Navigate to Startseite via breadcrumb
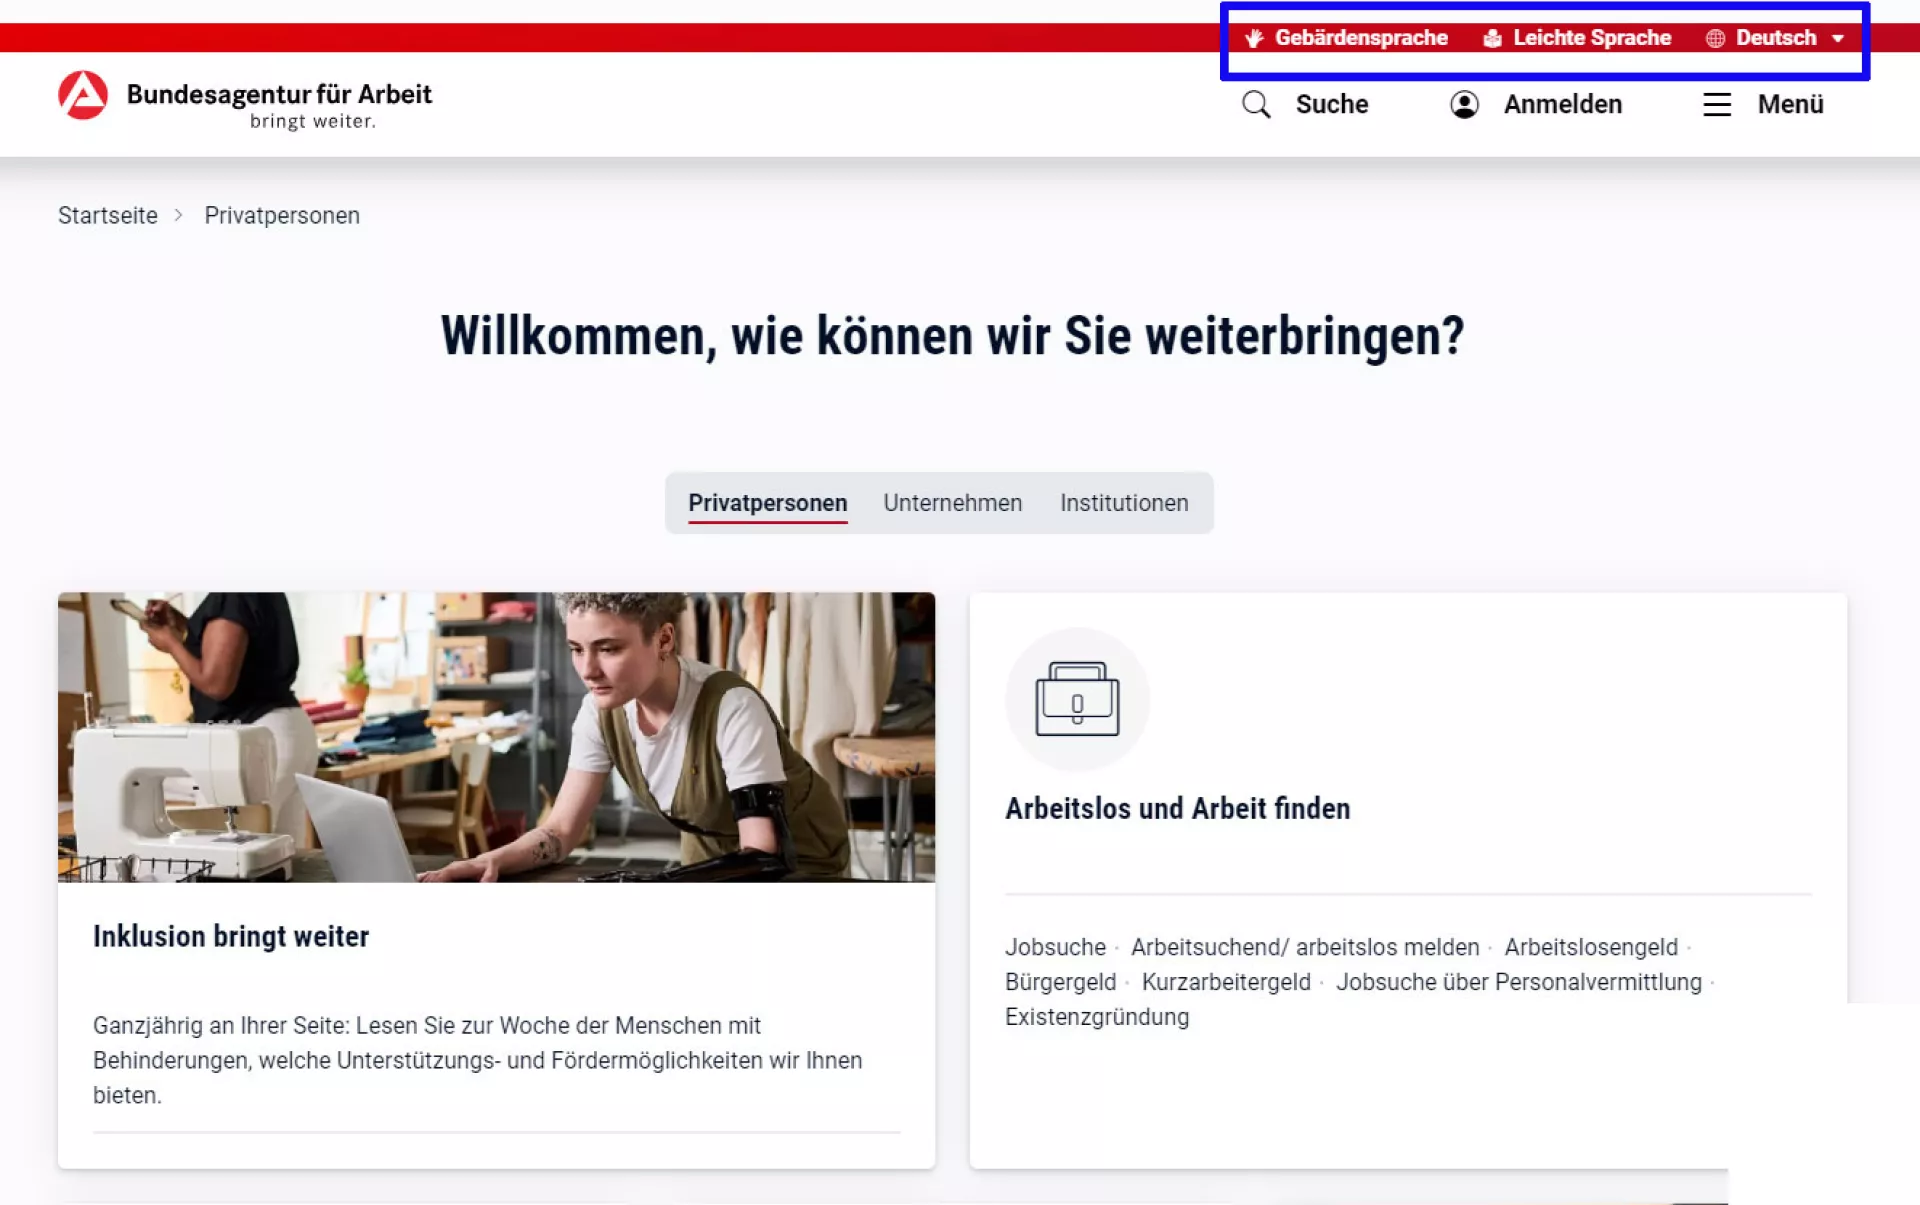This screenshot has width=1920, height=1205. (x=108, y=215)
